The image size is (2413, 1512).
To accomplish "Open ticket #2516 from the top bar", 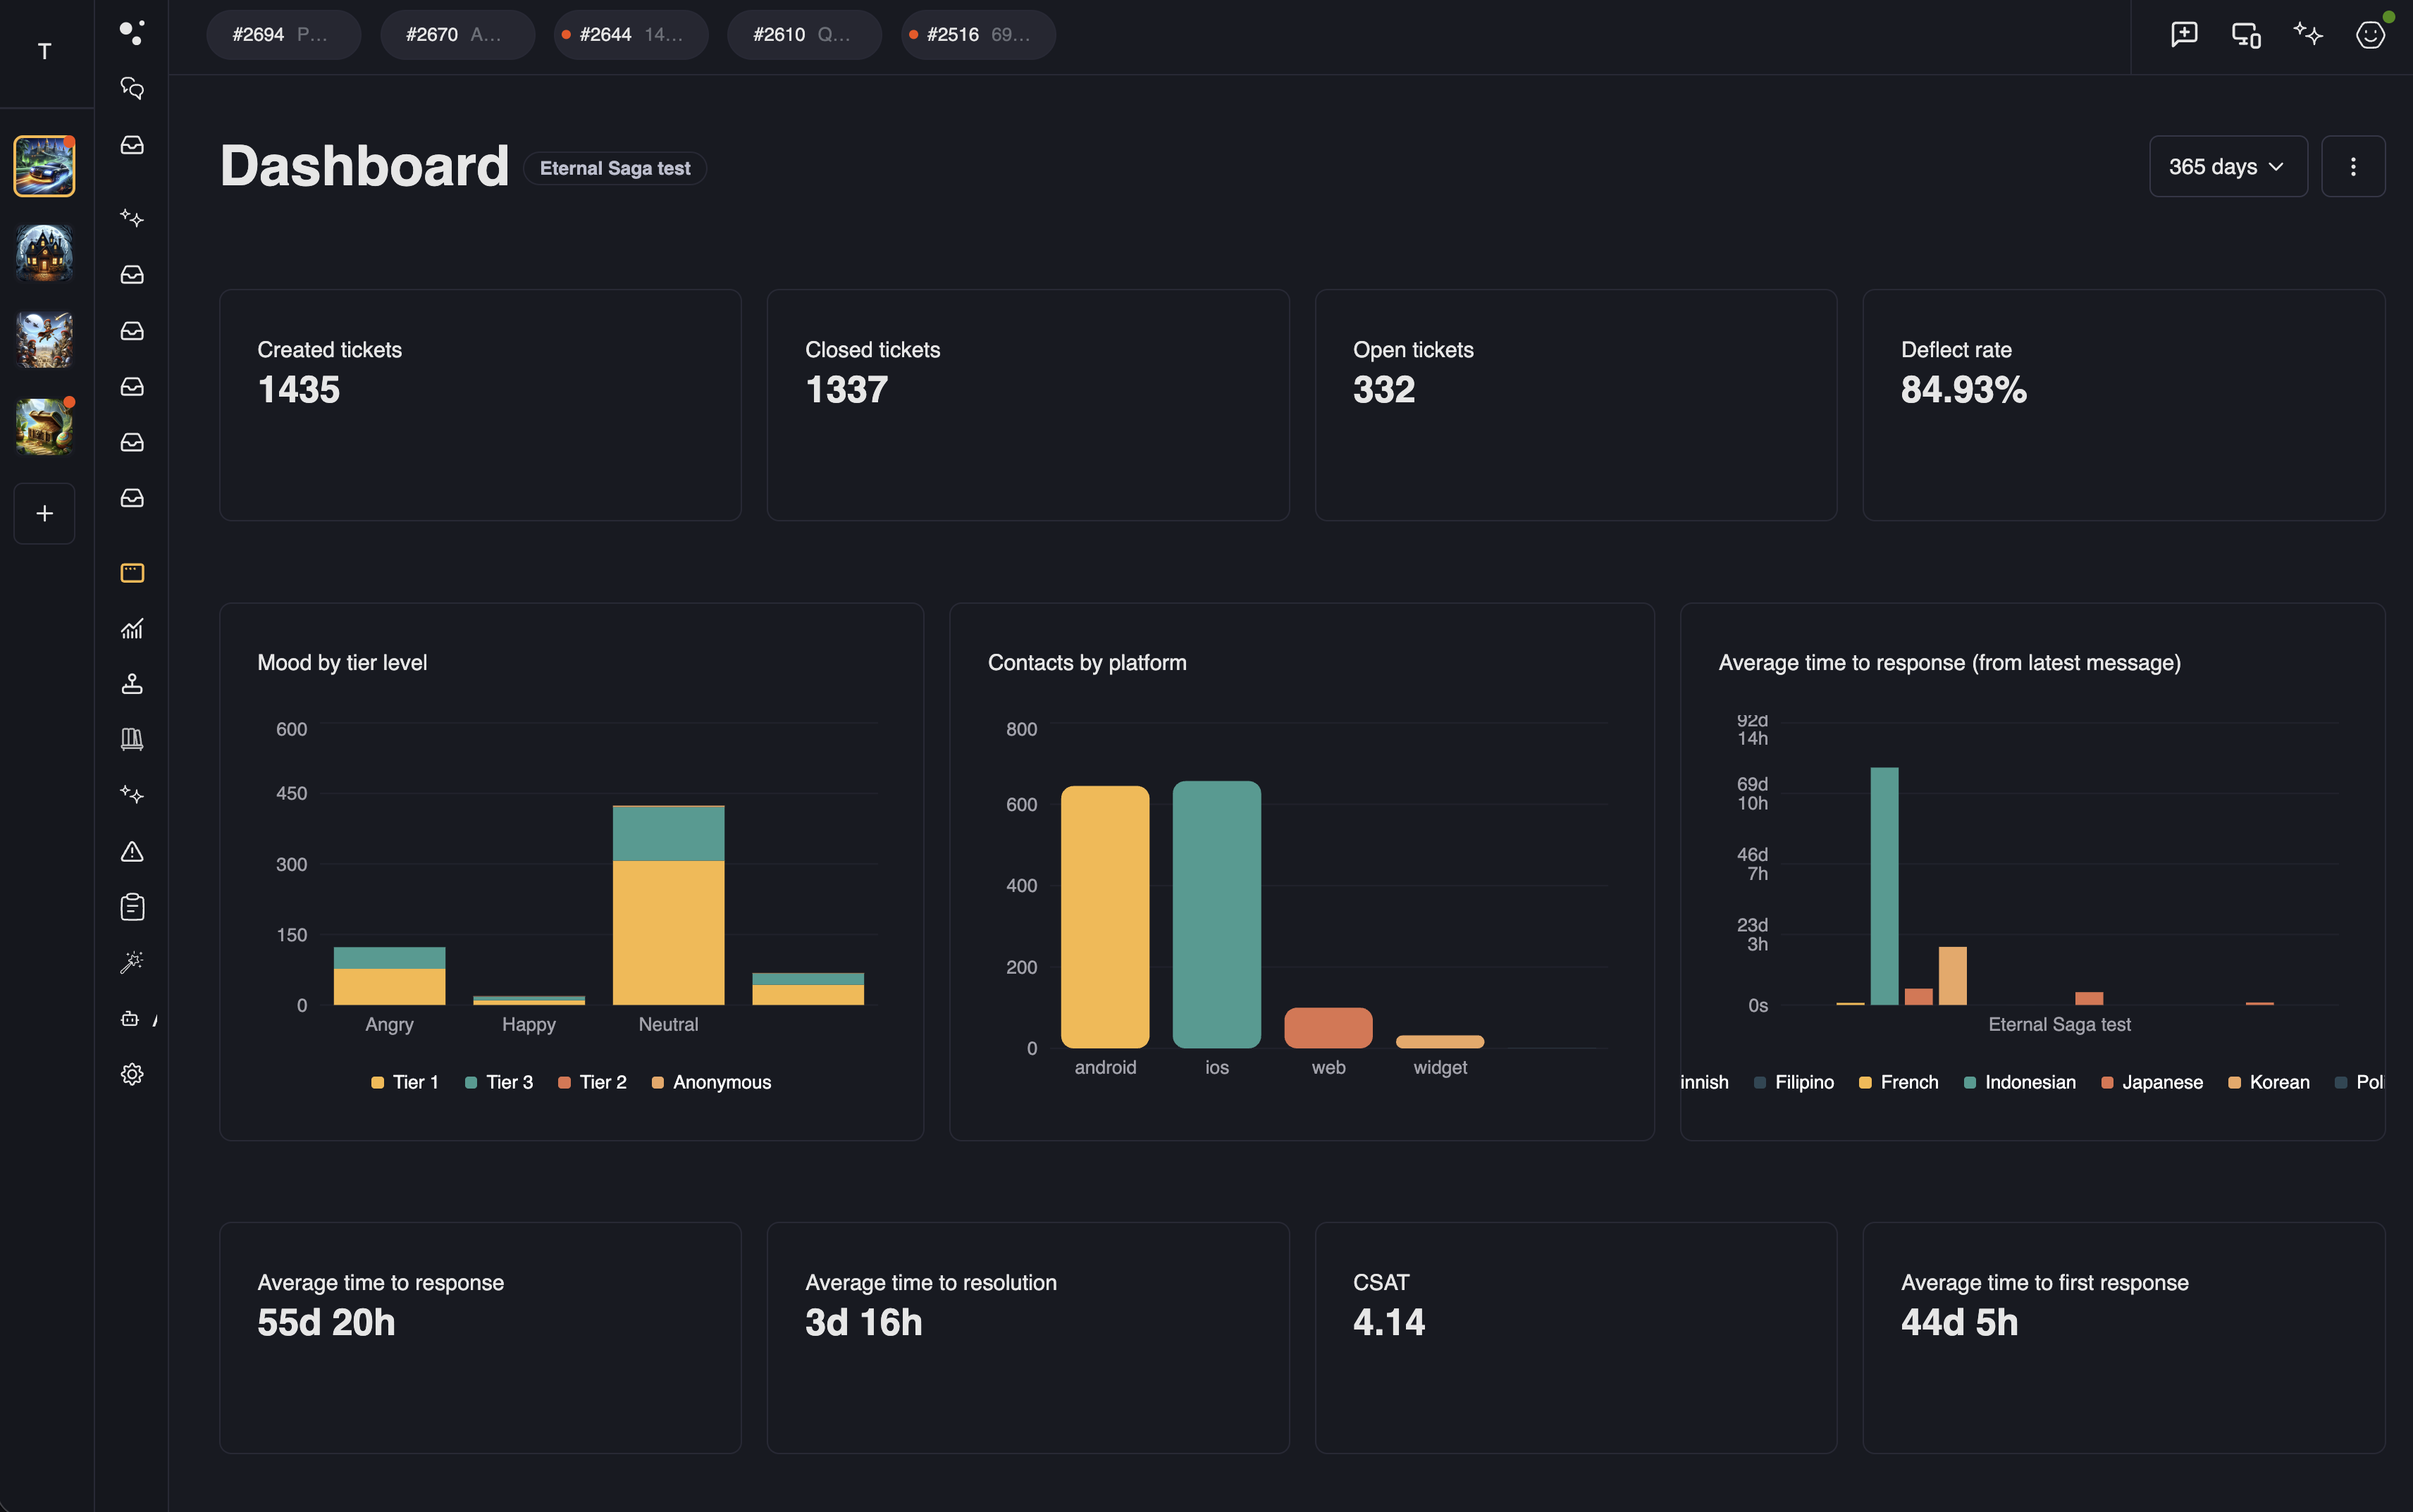I will (977, 34).
